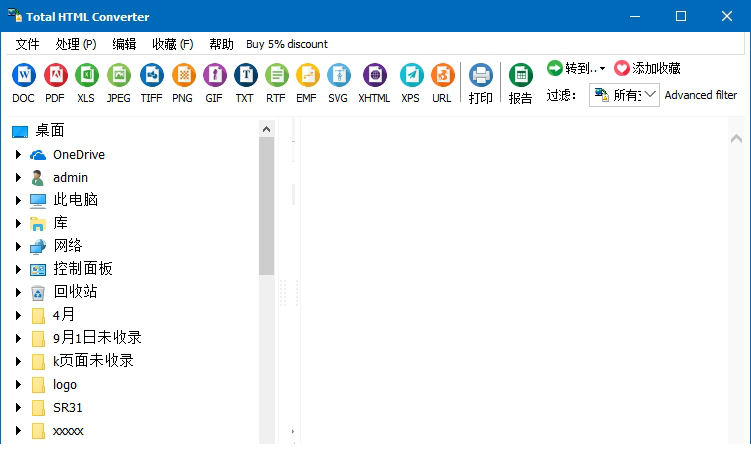Open the 编辑 menu
Screen dimensions: 751x461
click(x=125, y=44)
